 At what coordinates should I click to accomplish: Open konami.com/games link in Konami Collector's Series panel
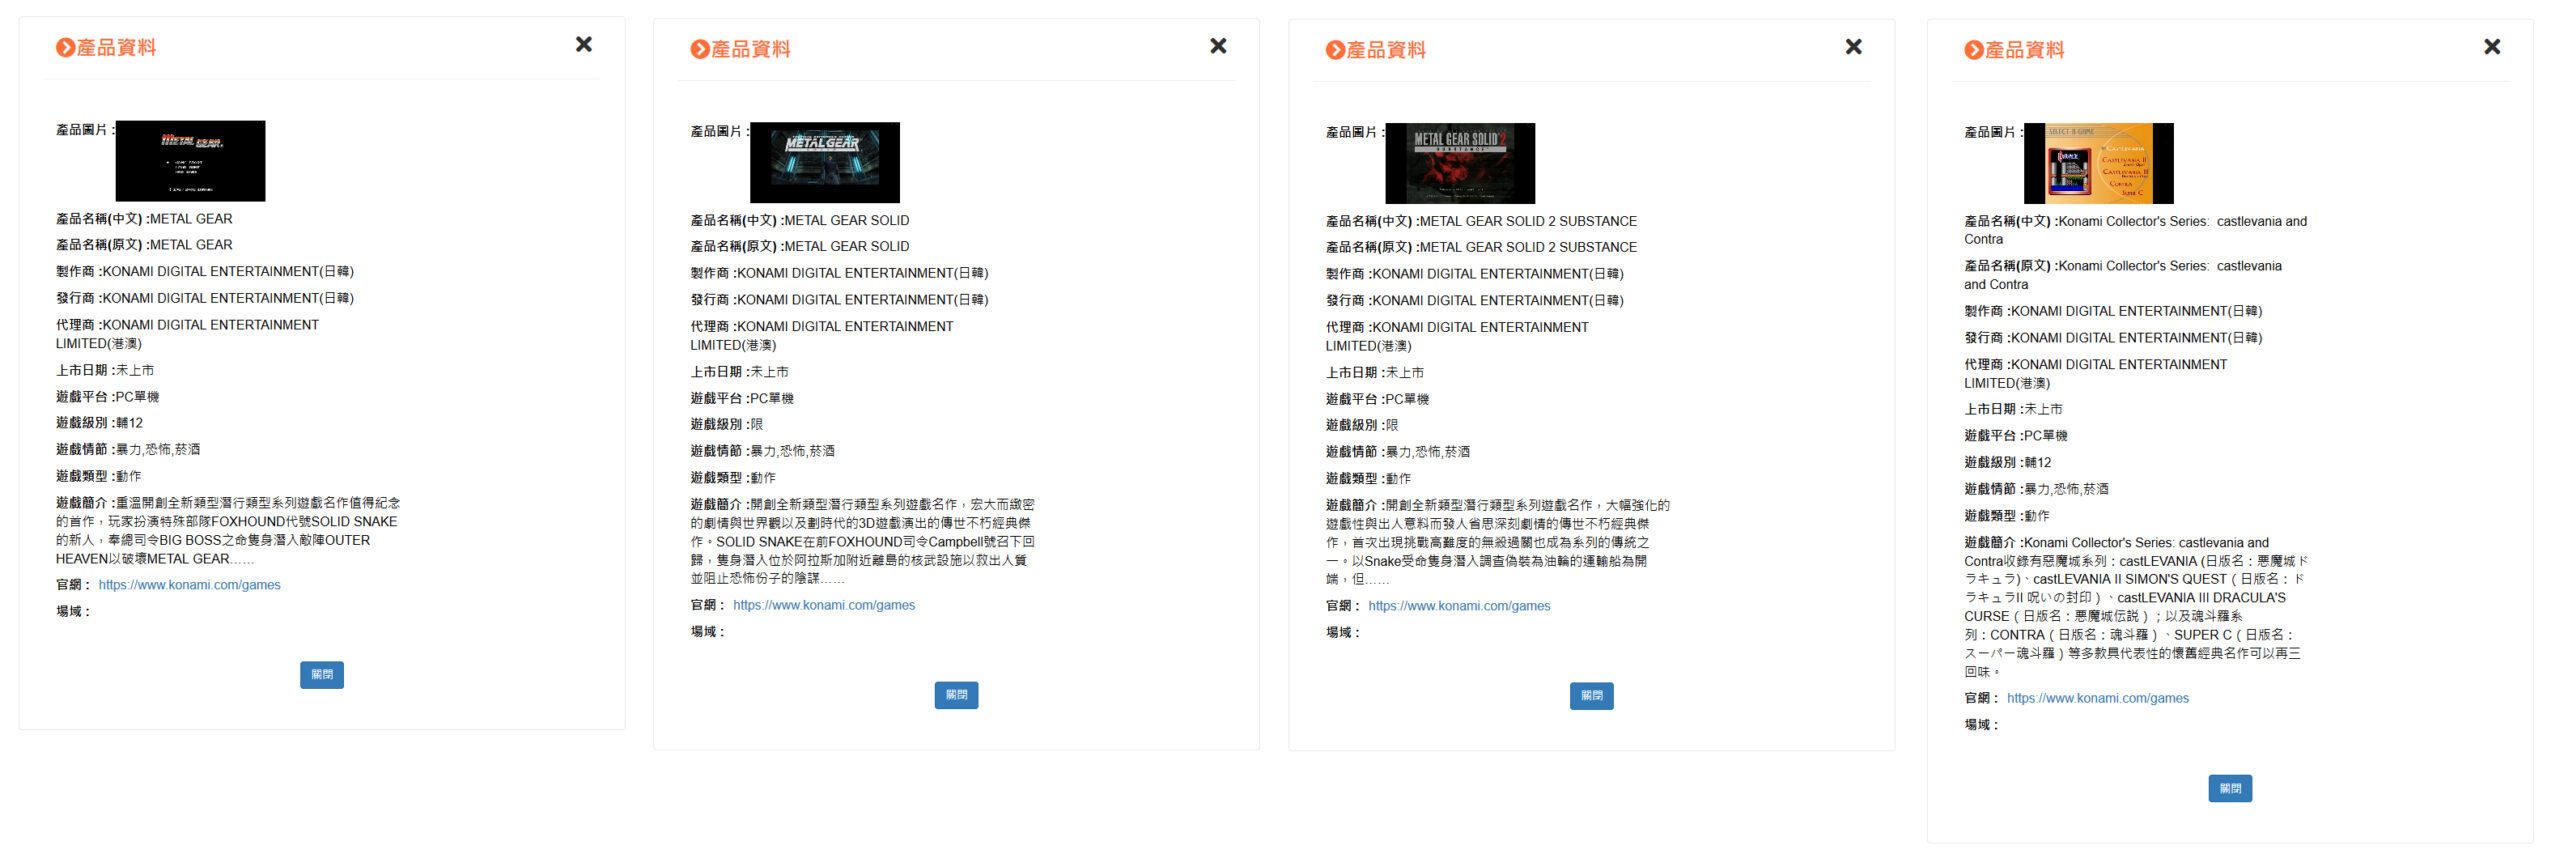(x=2097, y=699)
